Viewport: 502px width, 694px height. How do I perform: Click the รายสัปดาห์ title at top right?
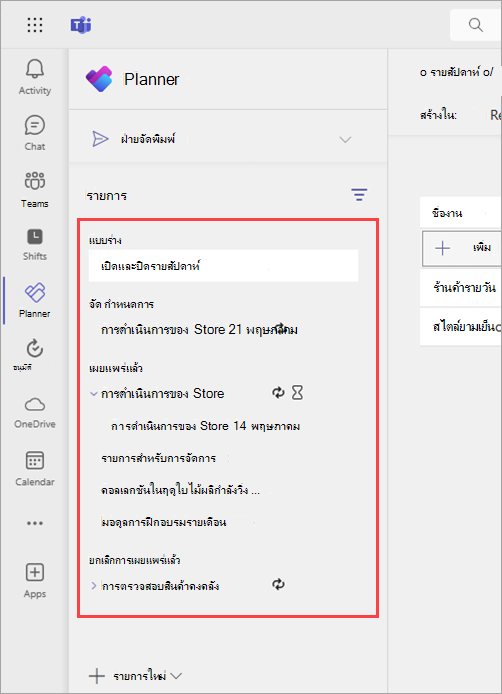(456, 72)
